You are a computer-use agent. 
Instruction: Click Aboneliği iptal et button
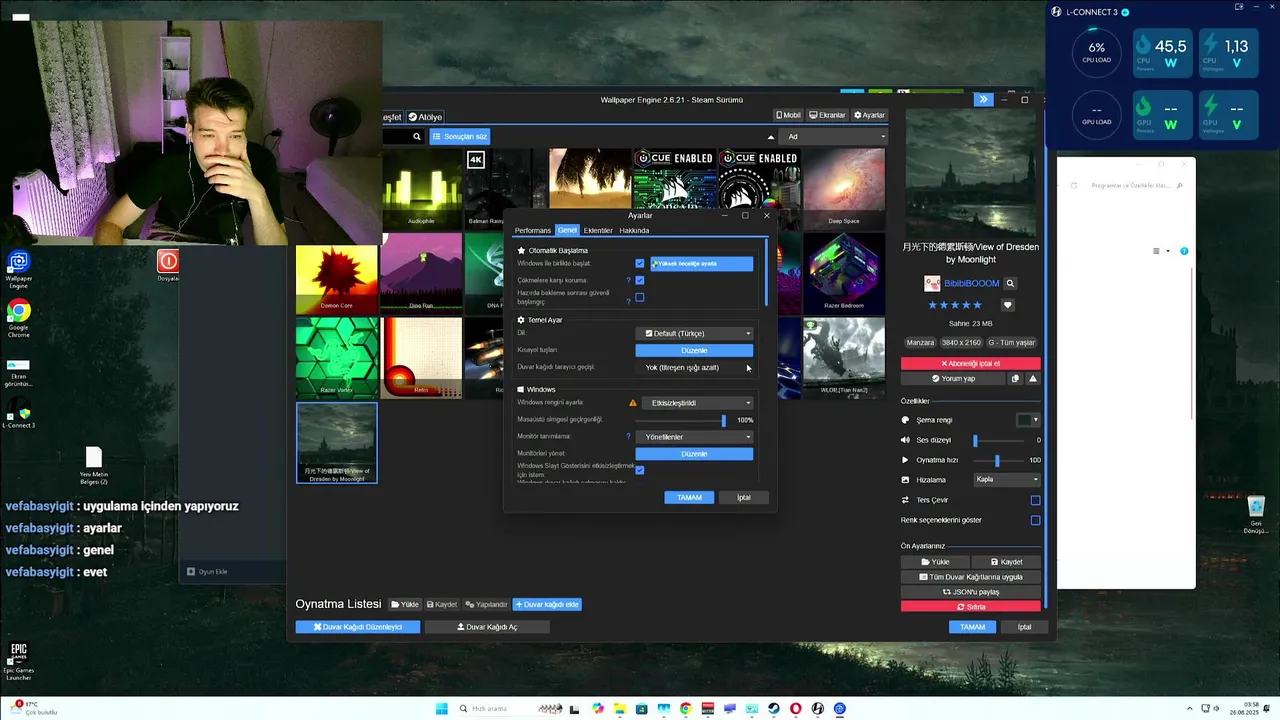(x=971, y=363)
